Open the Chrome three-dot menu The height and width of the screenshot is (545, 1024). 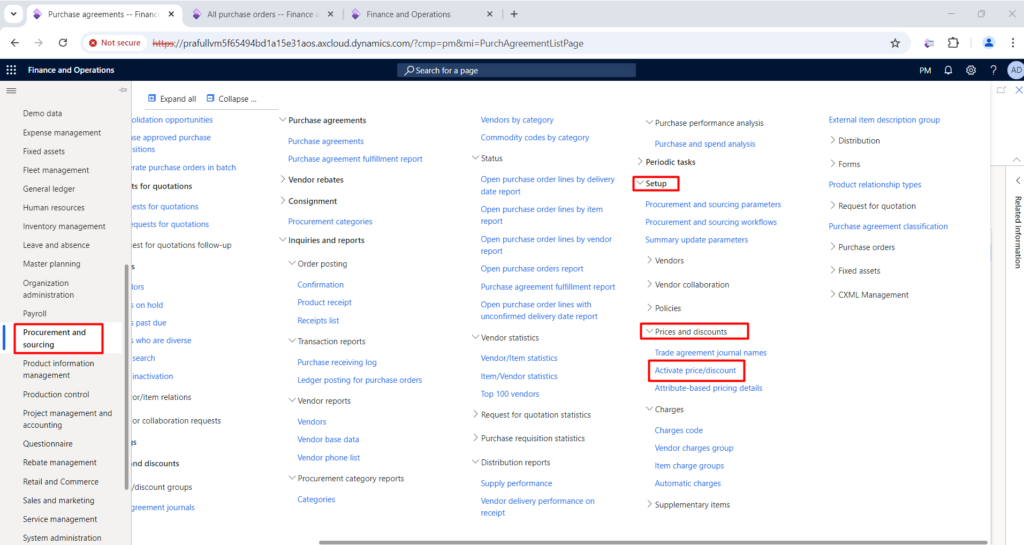[1013, 43]
